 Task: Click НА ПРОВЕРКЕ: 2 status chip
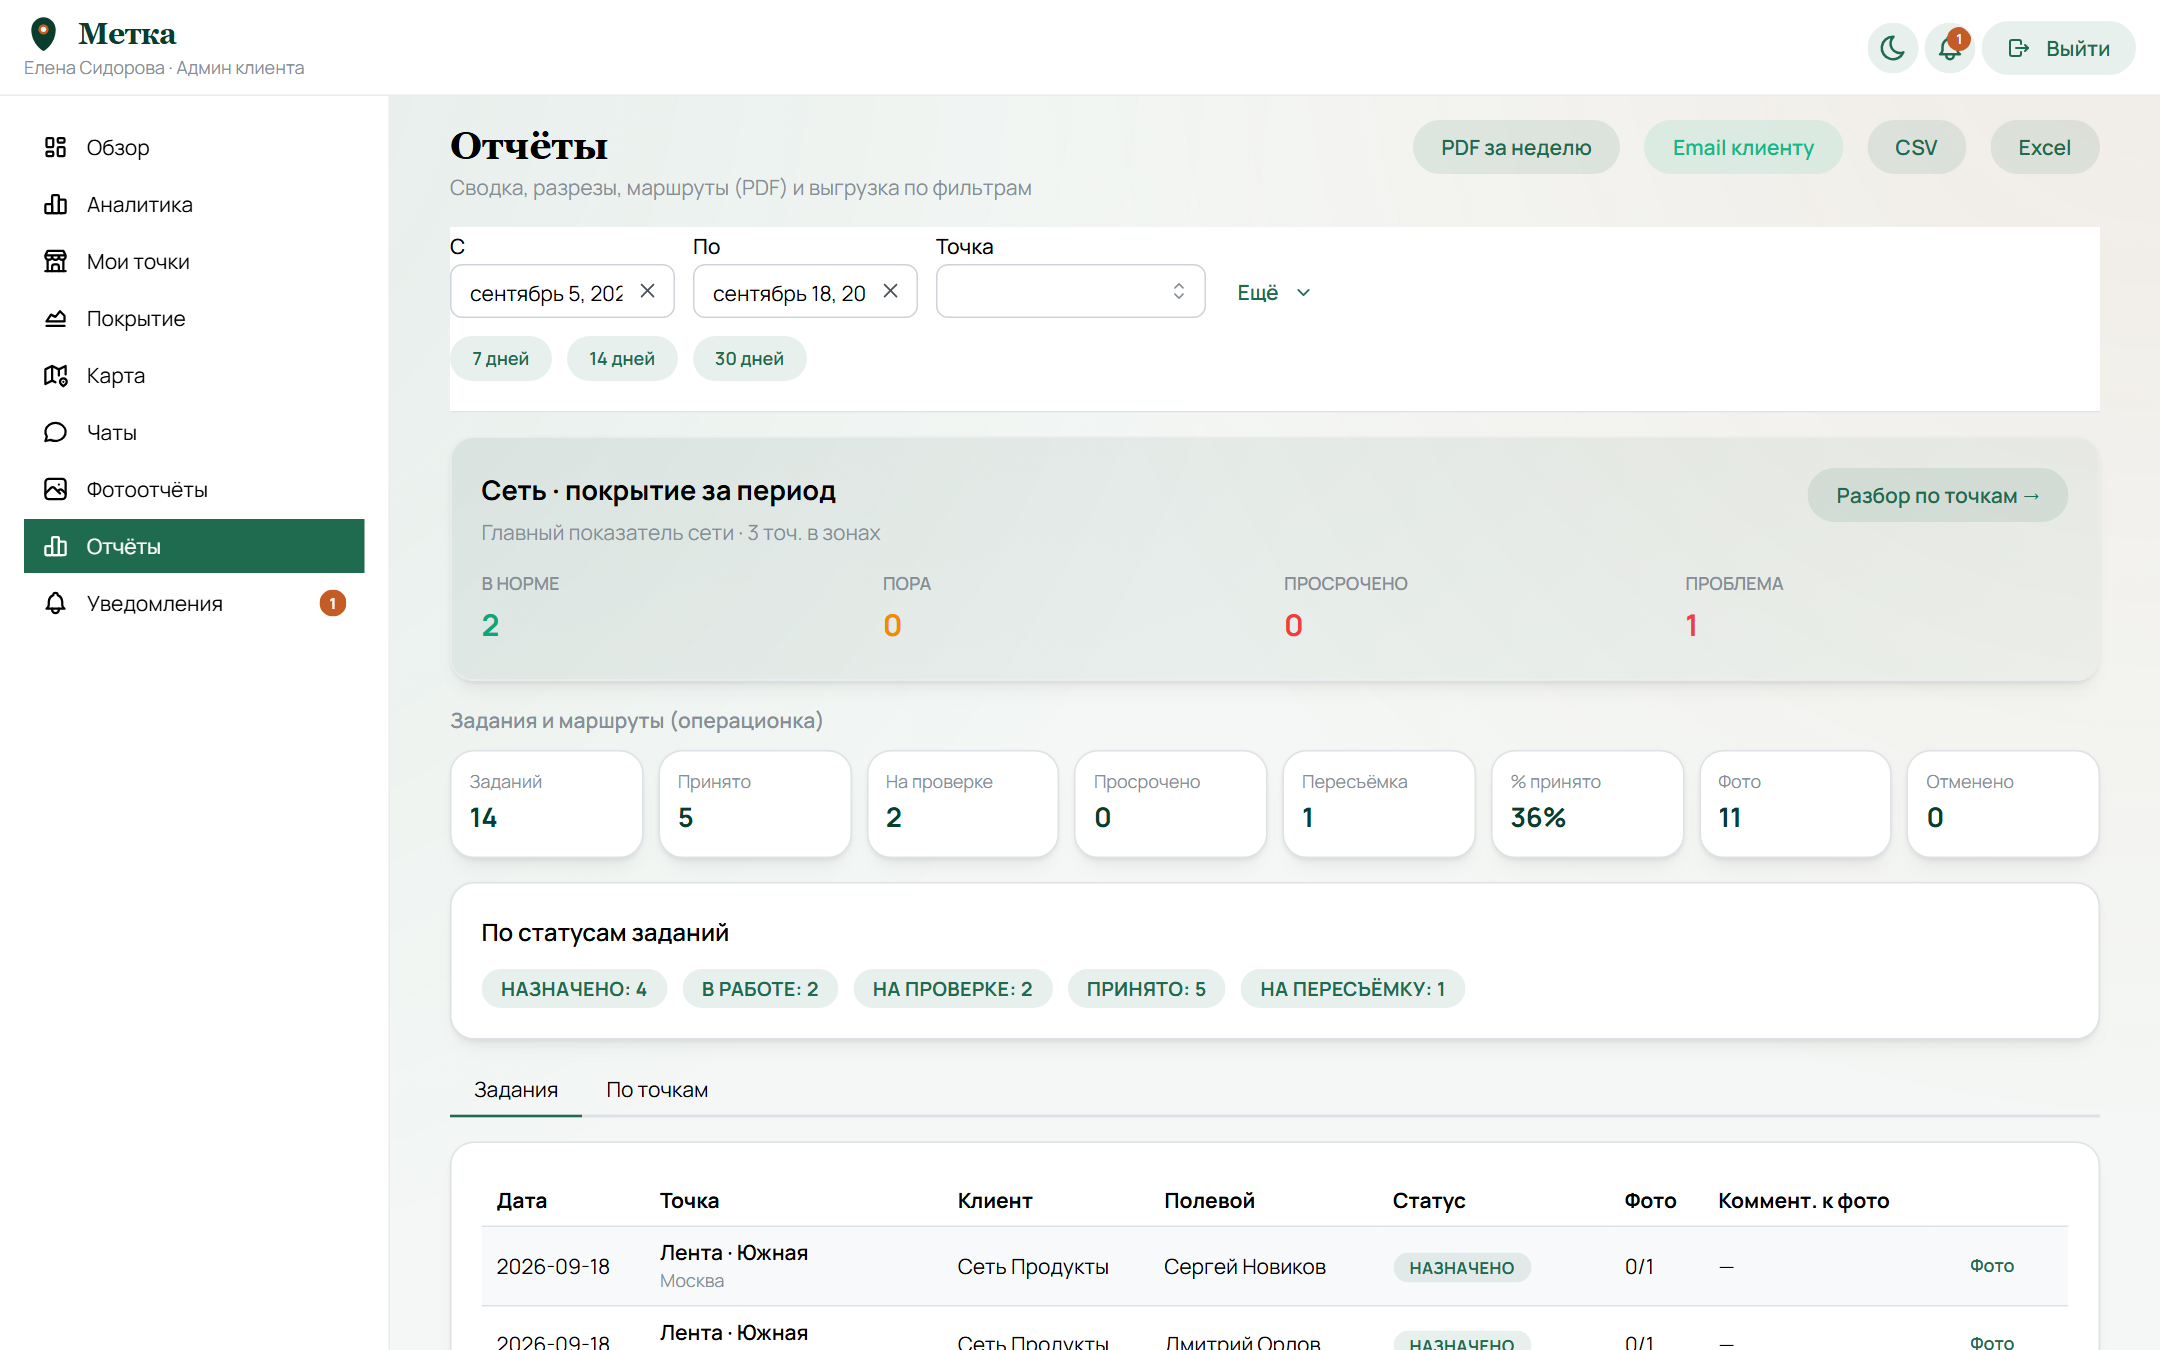point(952,988)
